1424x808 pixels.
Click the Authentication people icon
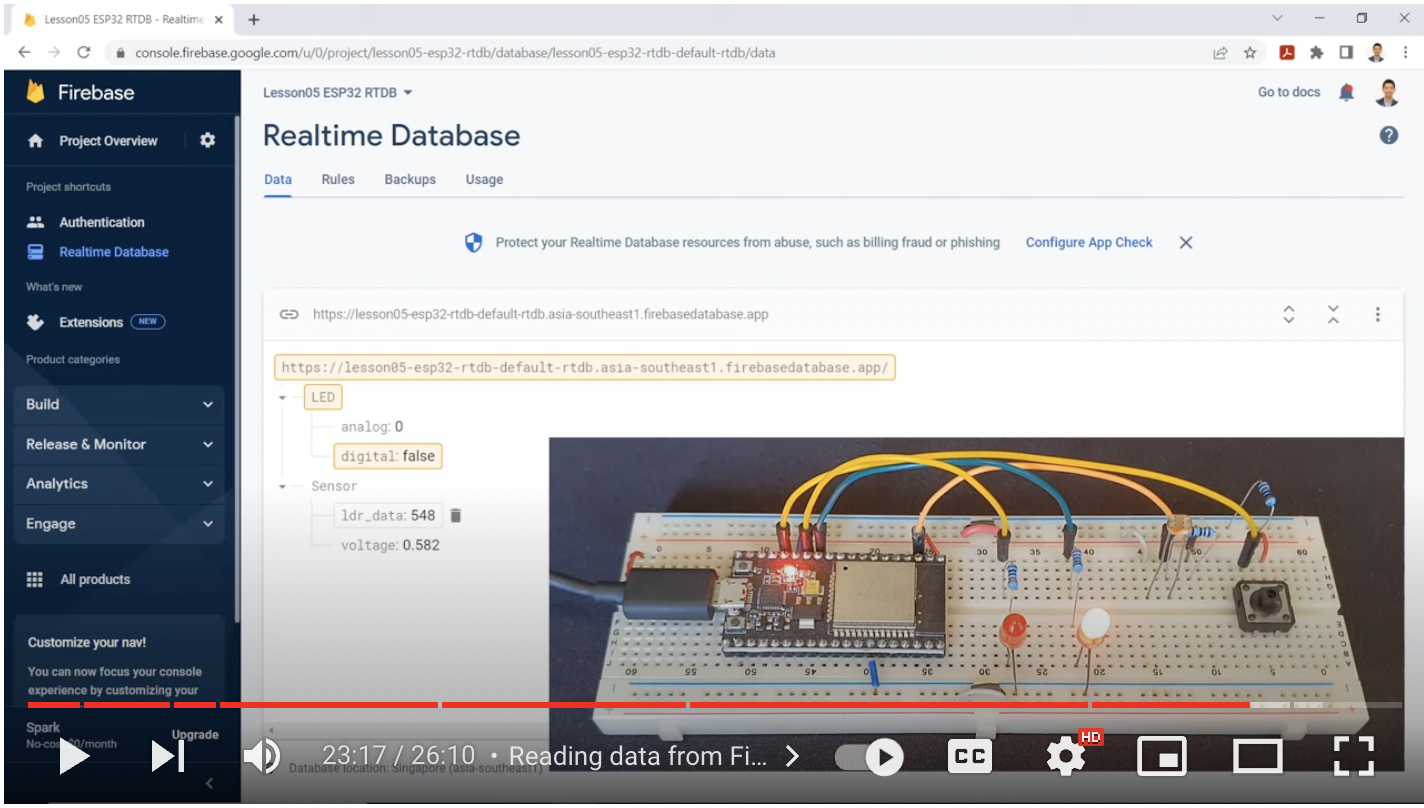[36, 222]
